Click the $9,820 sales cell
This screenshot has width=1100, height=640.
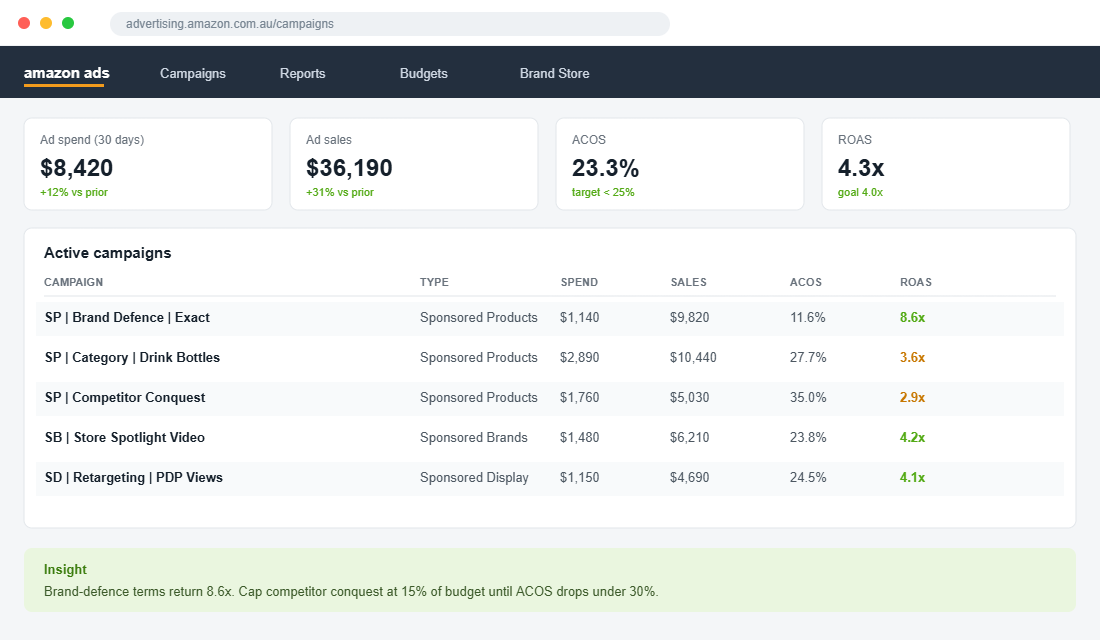coord(690,317)
